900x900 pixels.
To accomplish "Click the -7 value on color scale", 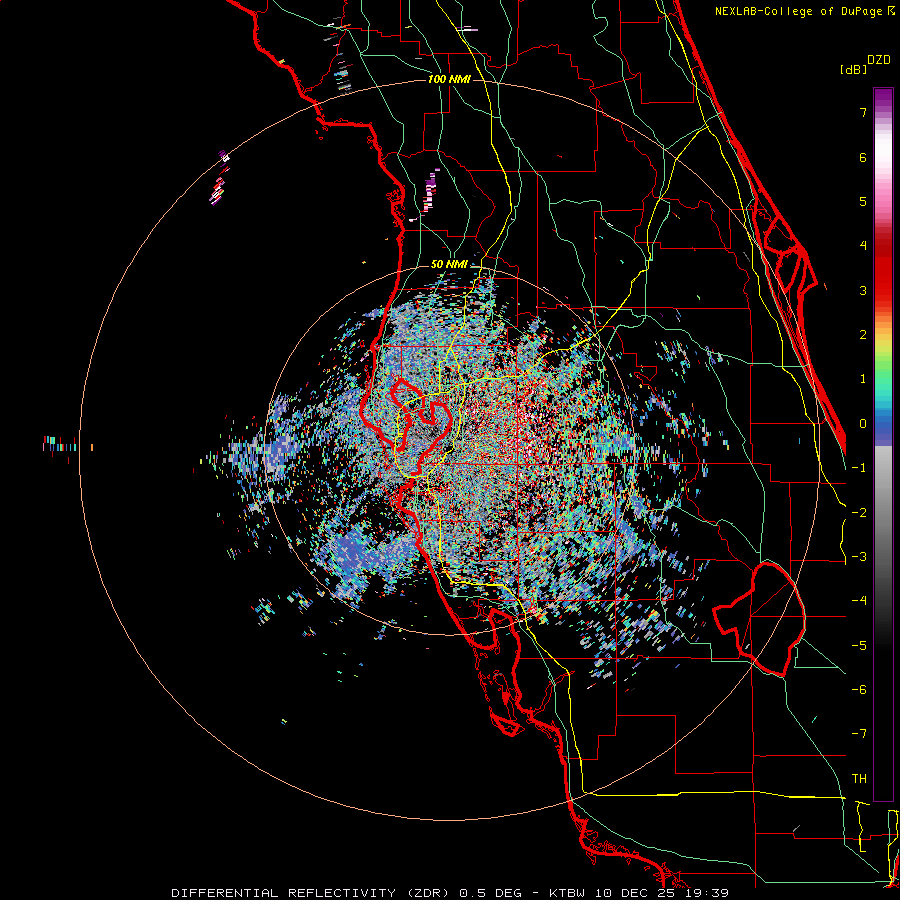I will pyautogui.click(x=859, y=734).
